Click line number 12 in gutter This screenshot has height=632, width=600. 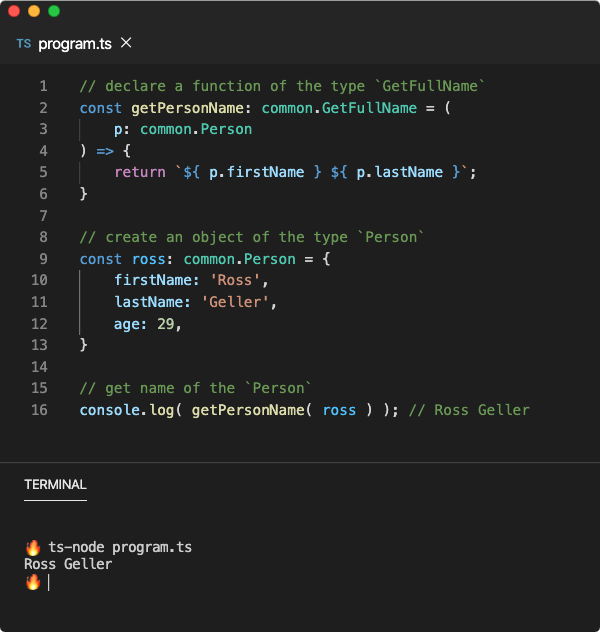[39, 324]
